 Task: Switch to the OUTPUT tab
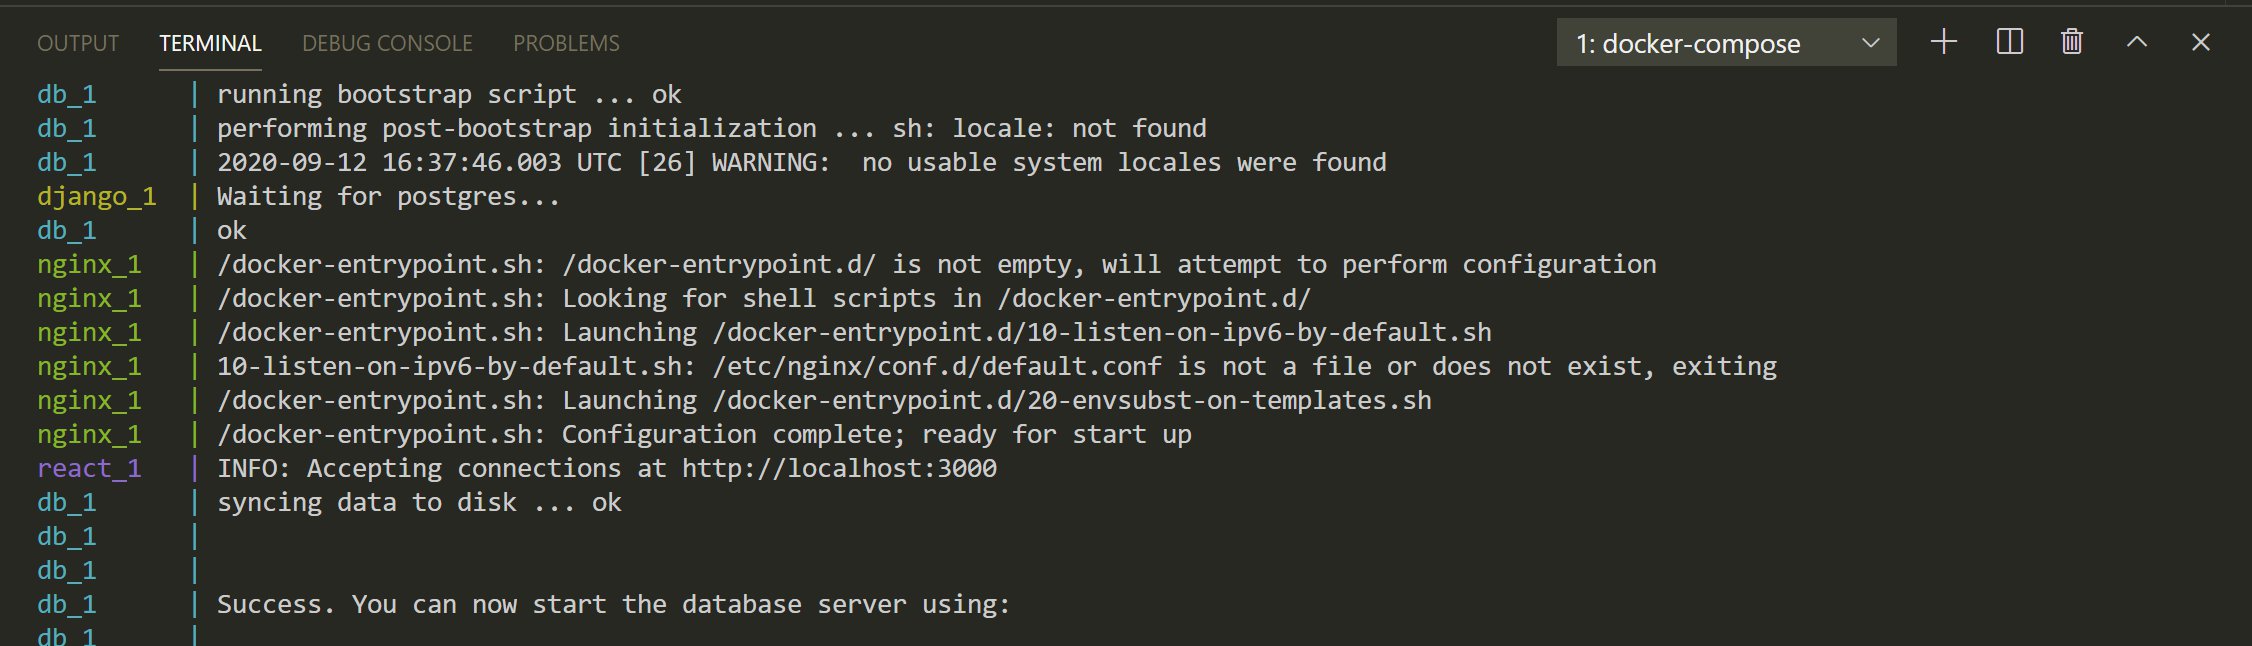click(78, 44)
